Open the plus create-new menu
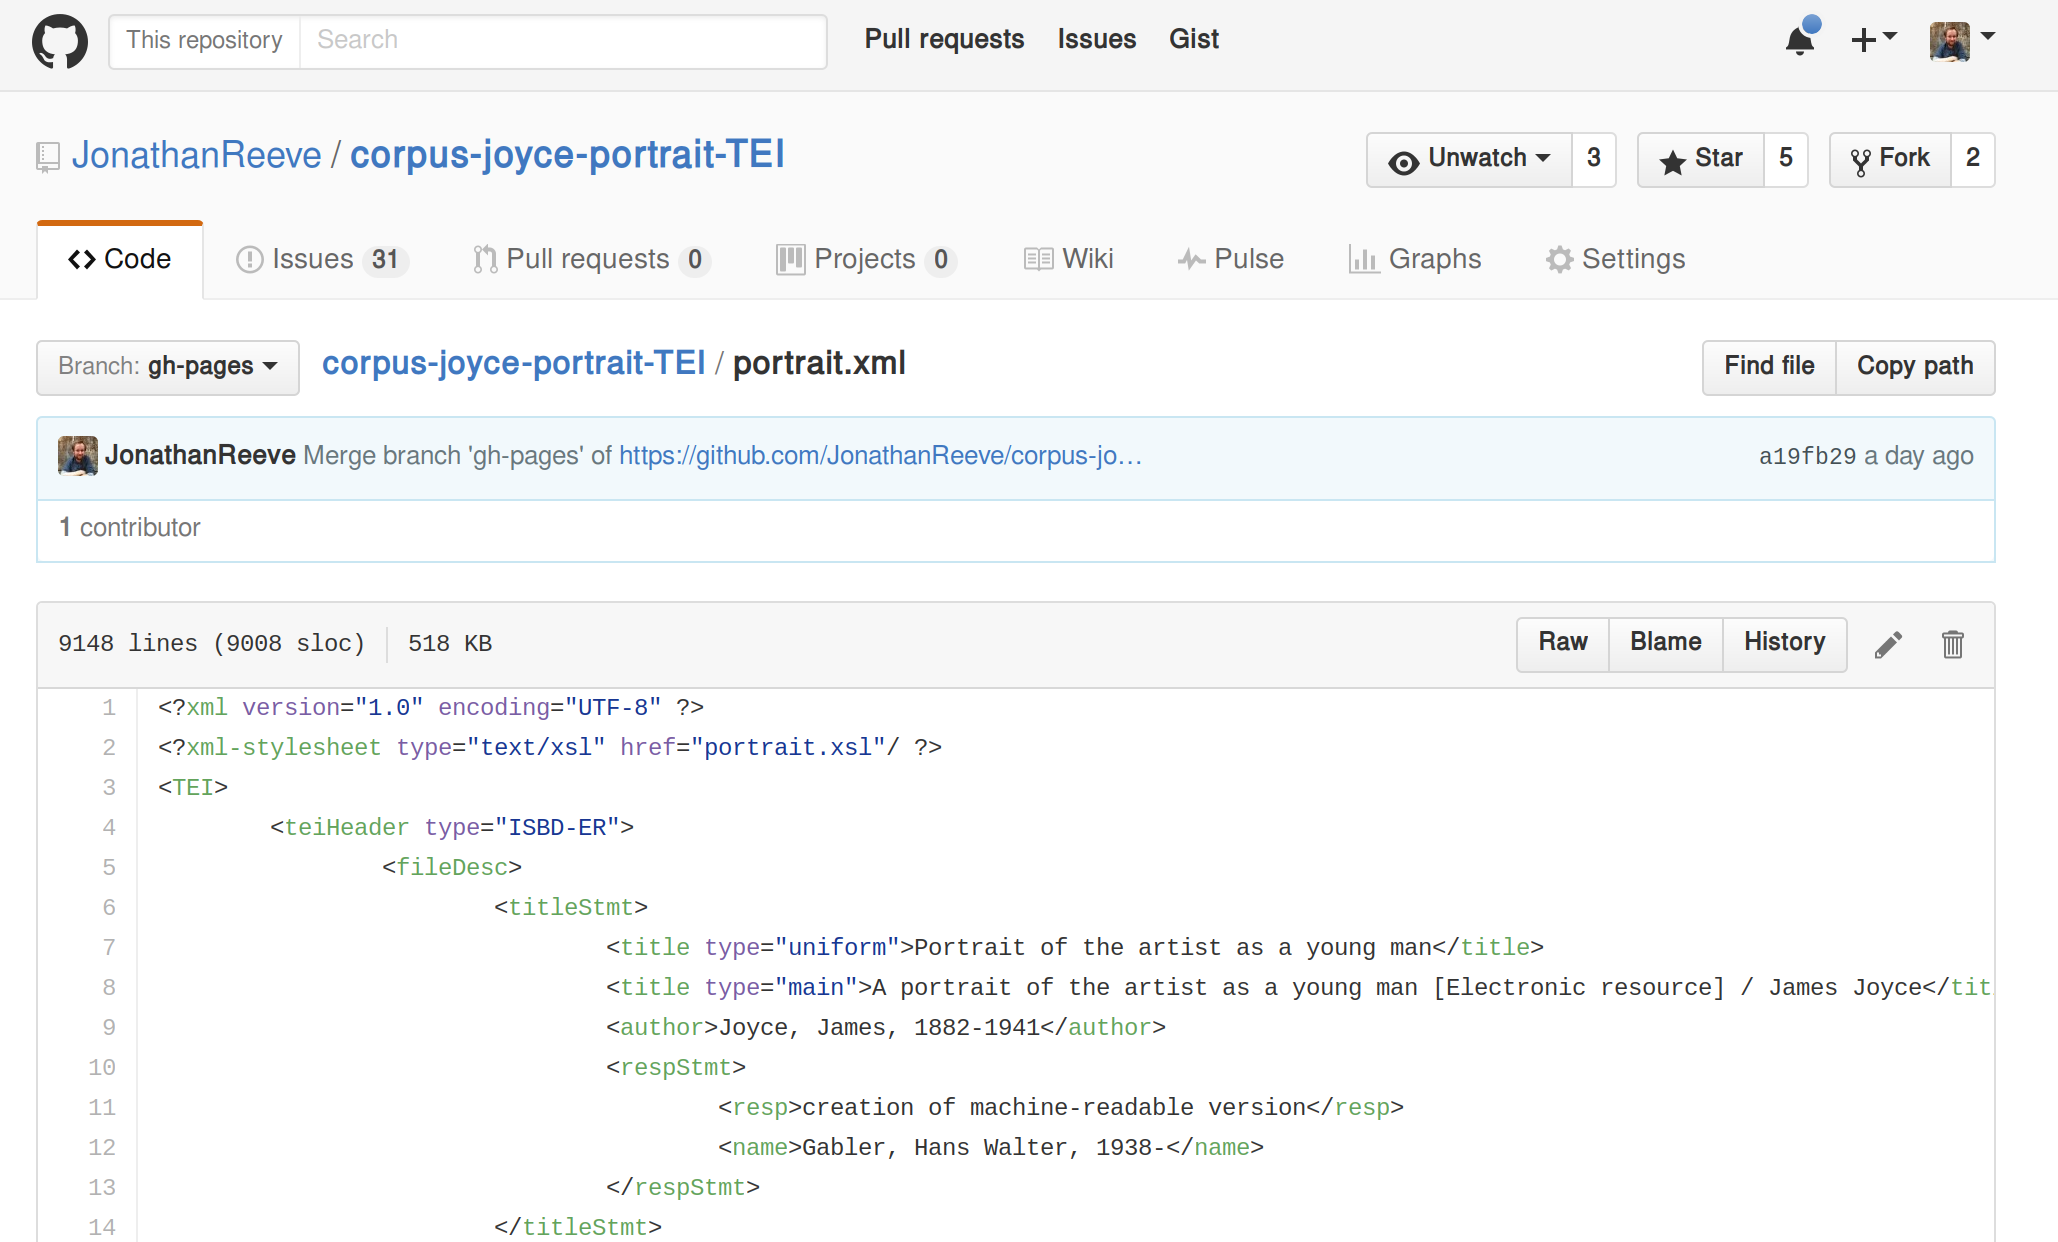This screenshot has width=2058, height=1242. pos(1873,39)
